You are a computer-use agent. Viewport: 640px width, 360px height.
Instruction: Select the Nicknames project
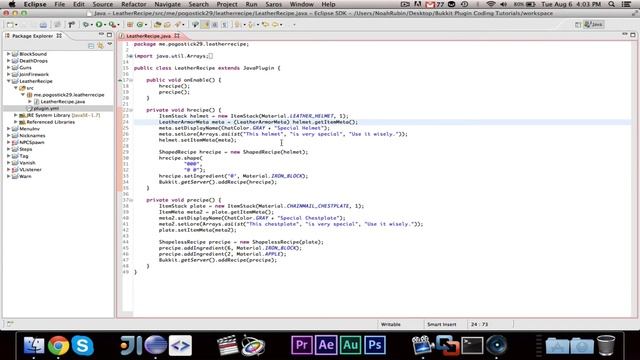coord(32,136)
